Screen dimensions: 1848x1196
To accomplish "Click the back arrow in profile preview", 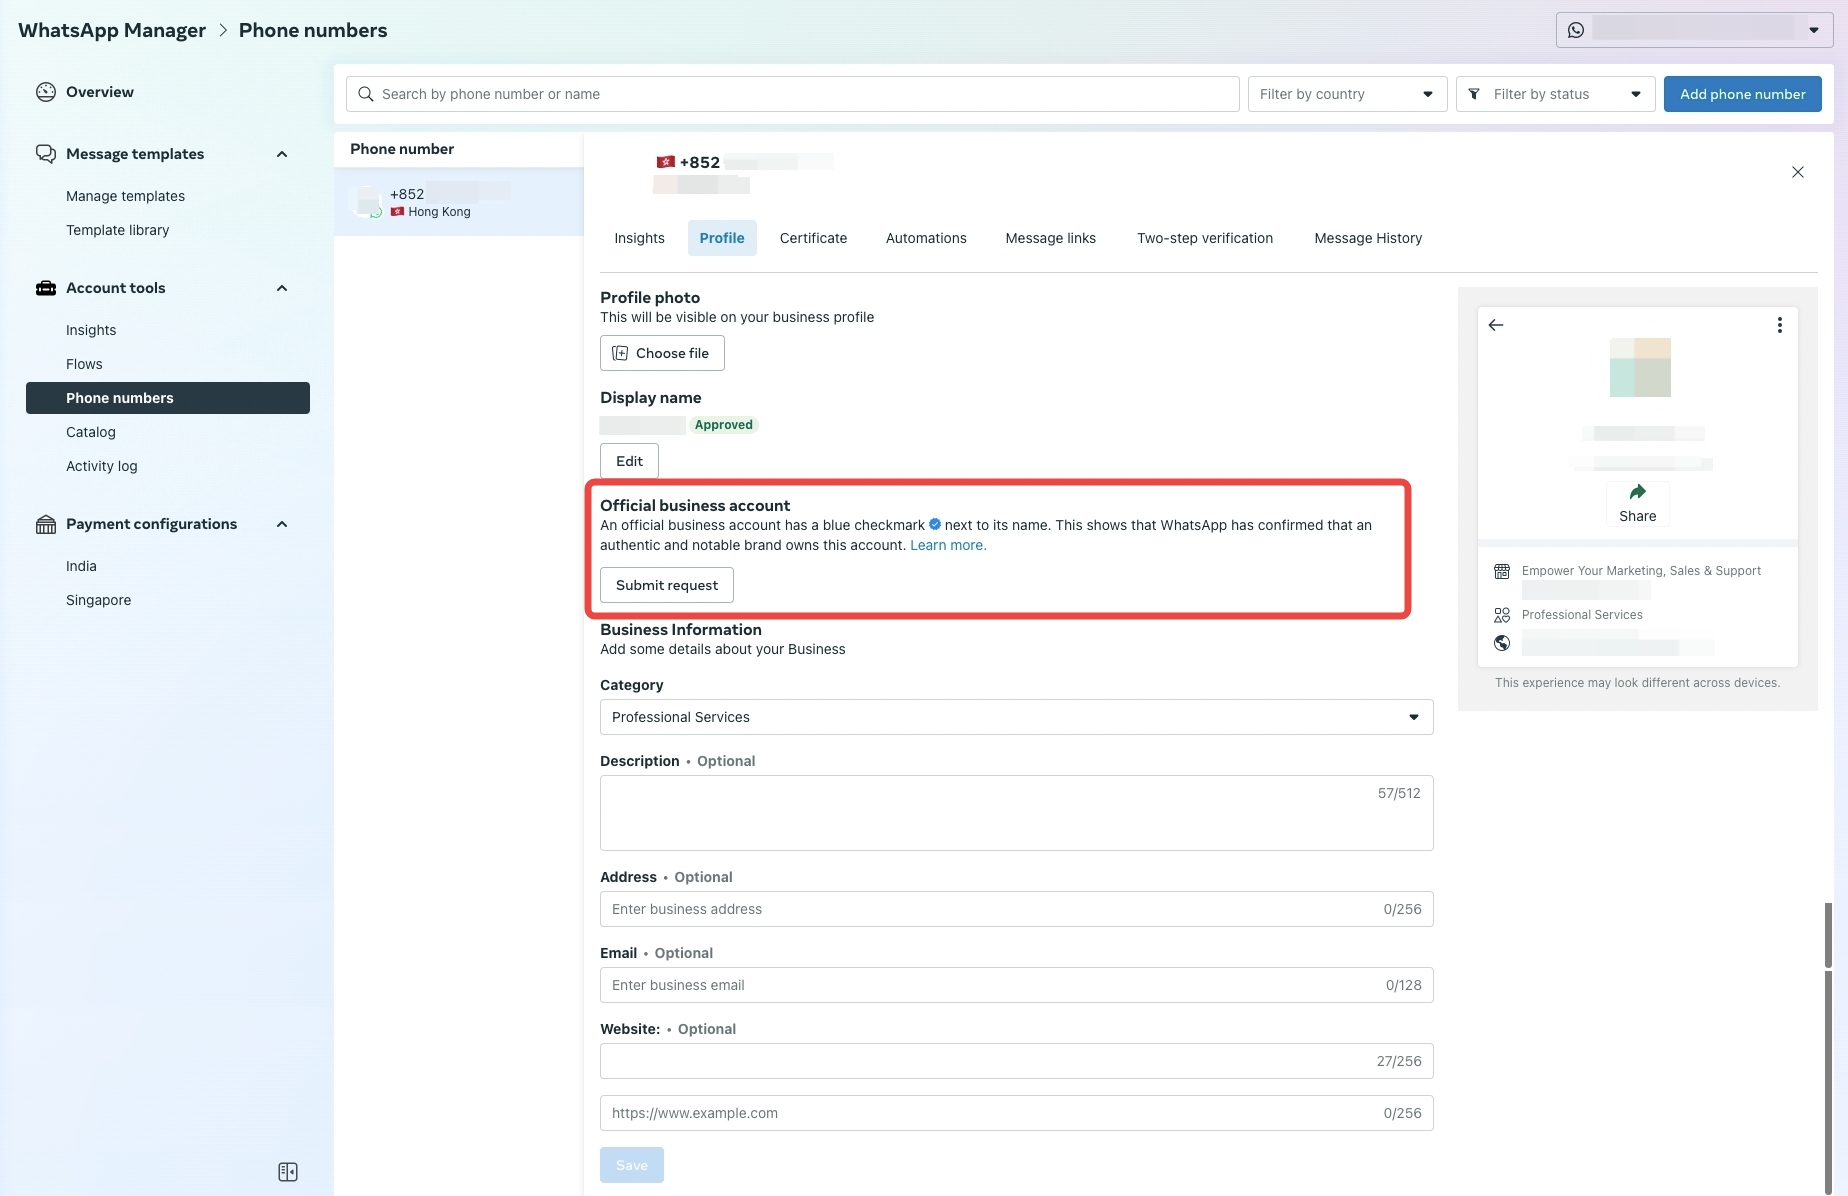I will 1496,325.
